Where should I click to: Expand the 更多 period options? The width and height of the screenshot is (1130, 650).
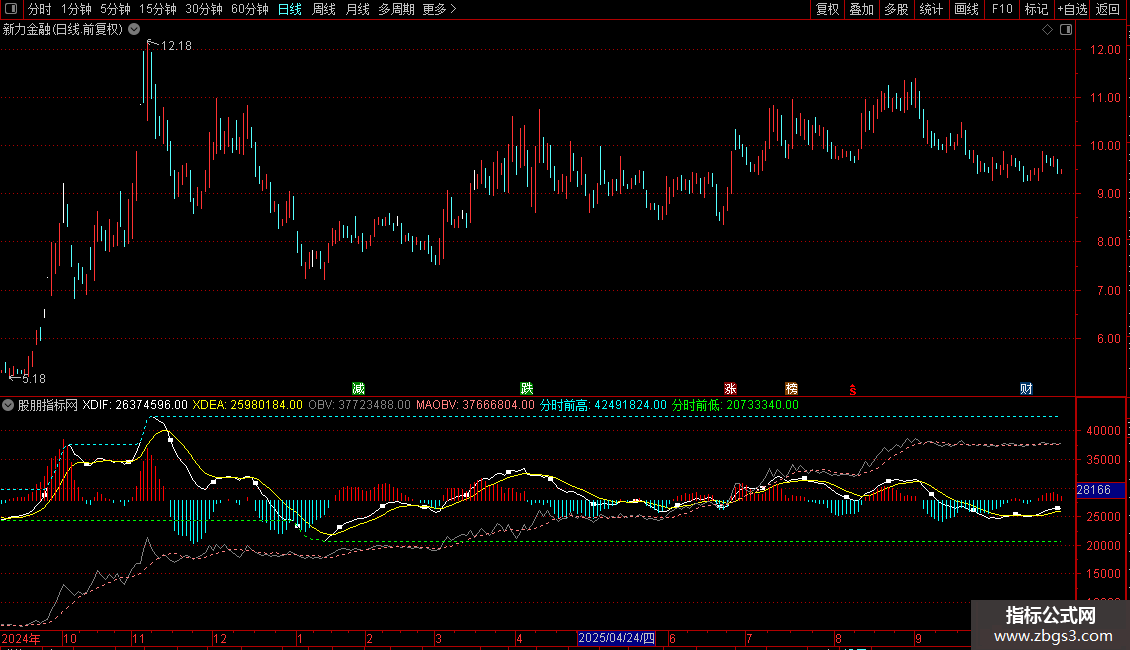(439, 9)
